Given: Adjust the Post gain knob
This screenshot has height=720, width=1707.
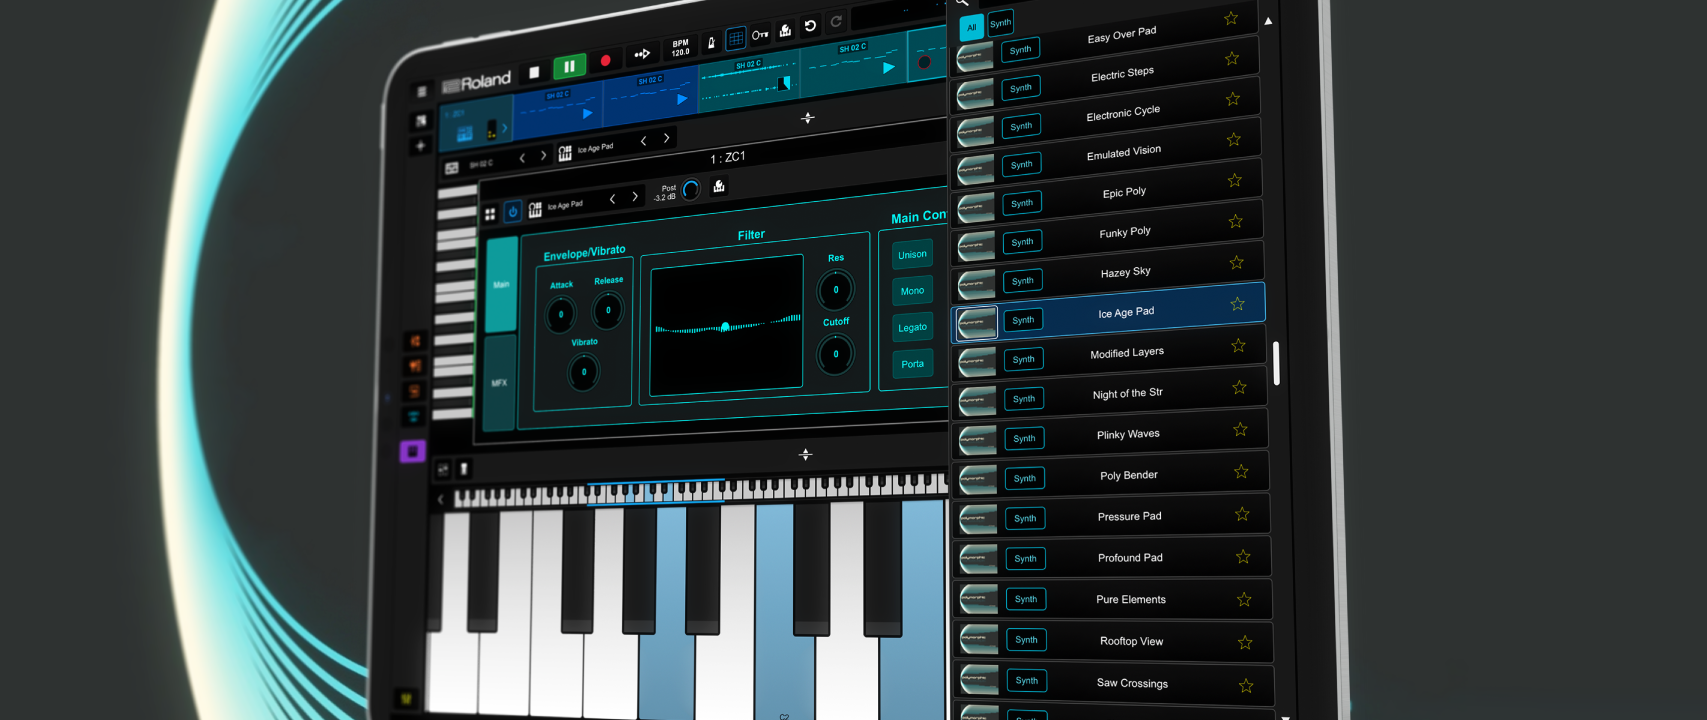Looking at the screenshot, I should (691, 190).
